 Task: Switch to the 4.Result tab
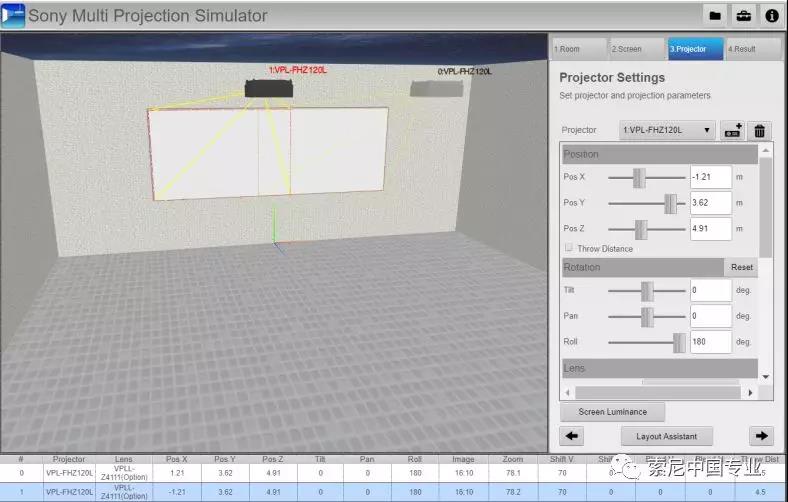click(753, 49)
